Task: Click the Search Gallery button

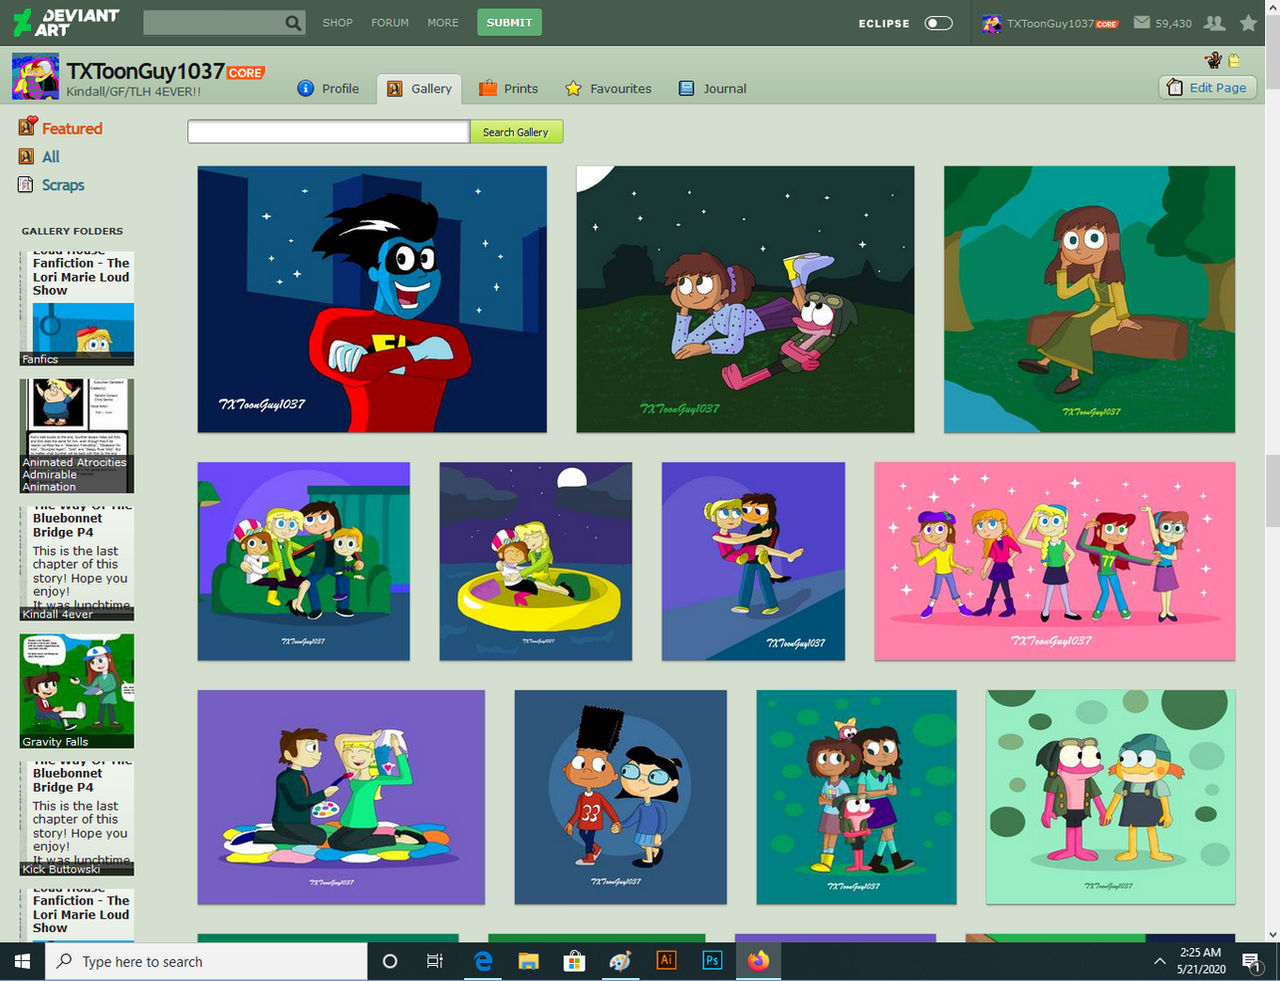Action: click(516, 132)
